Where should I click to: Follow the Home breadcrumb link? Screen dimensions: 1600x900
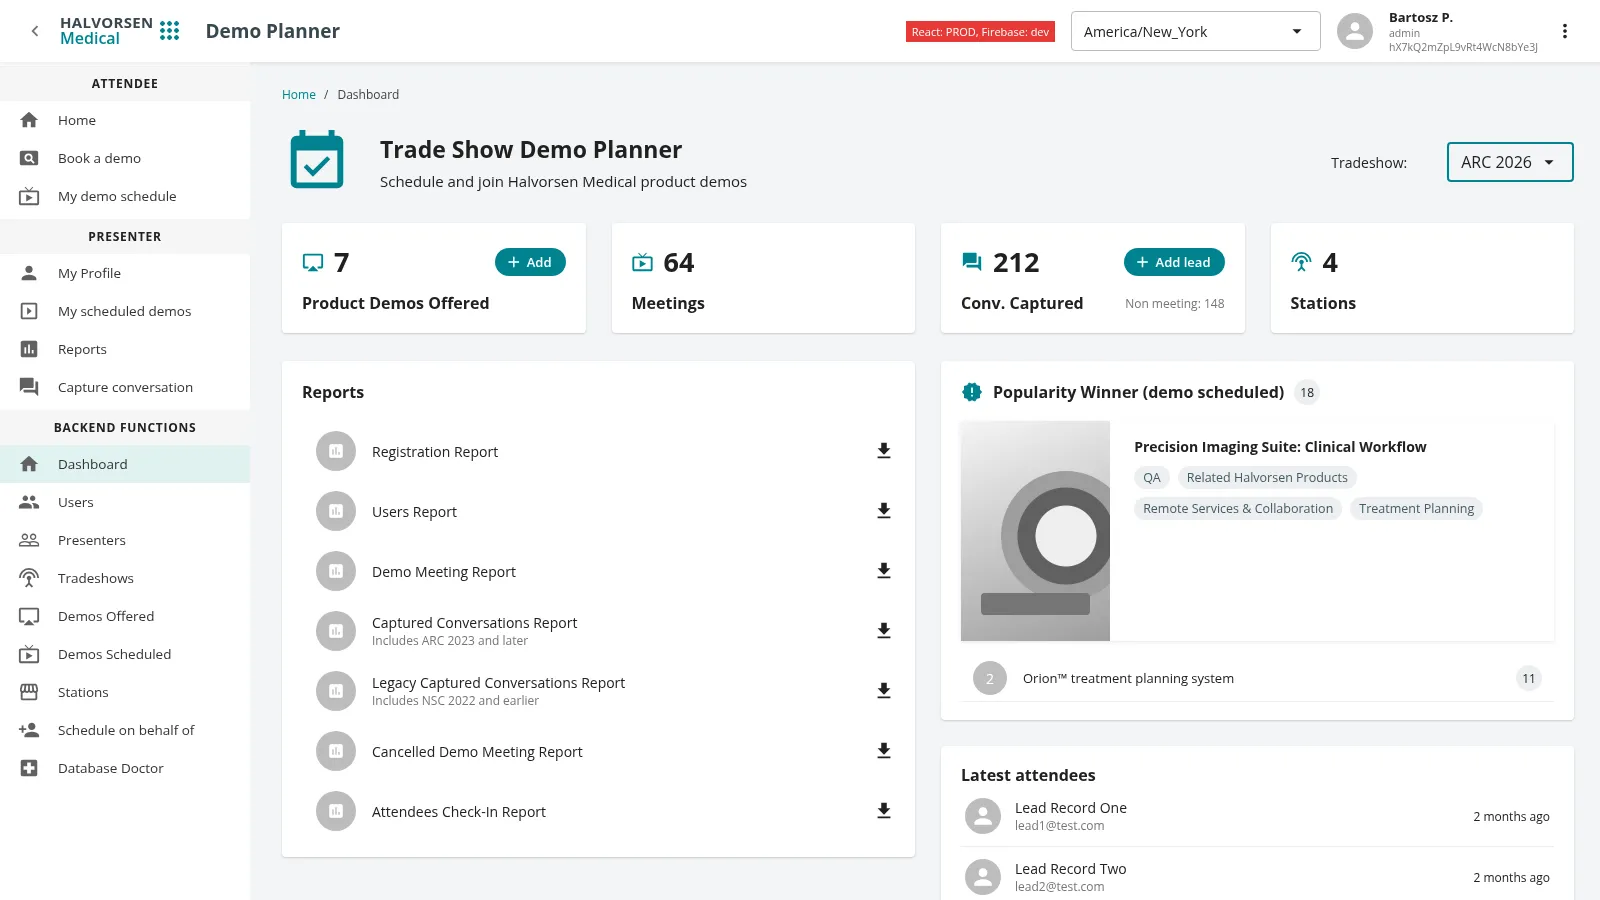[x=299, y=95]
